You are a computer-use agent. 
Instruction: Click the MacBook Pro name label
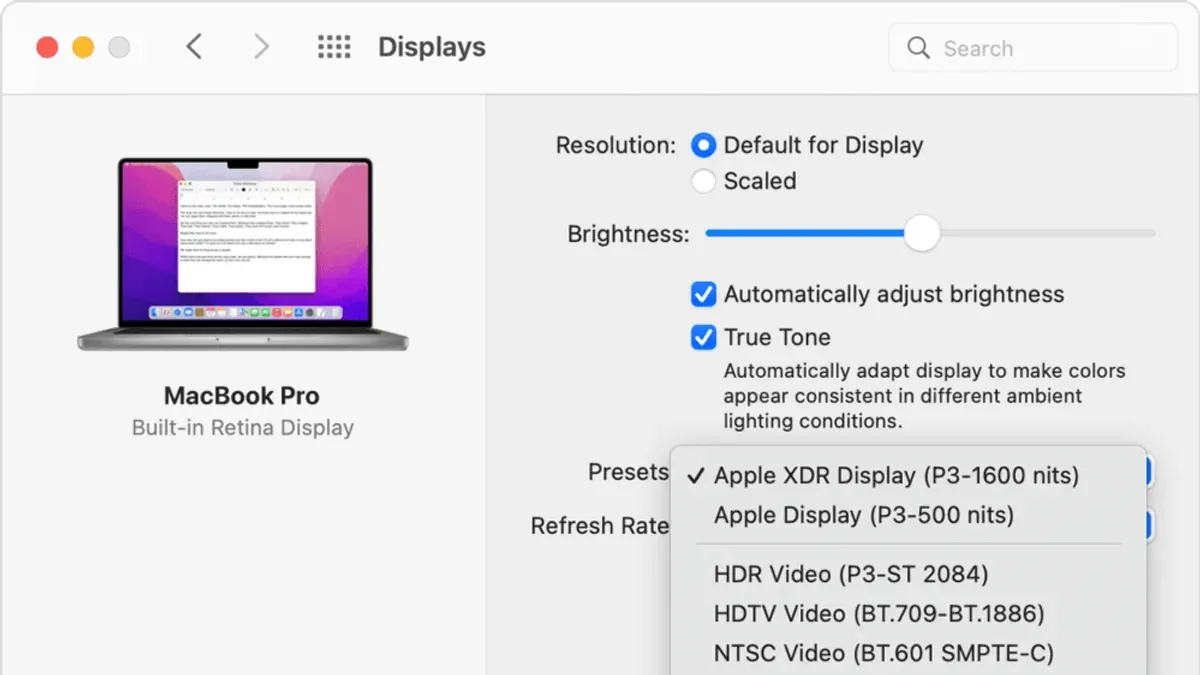point(242,395)
